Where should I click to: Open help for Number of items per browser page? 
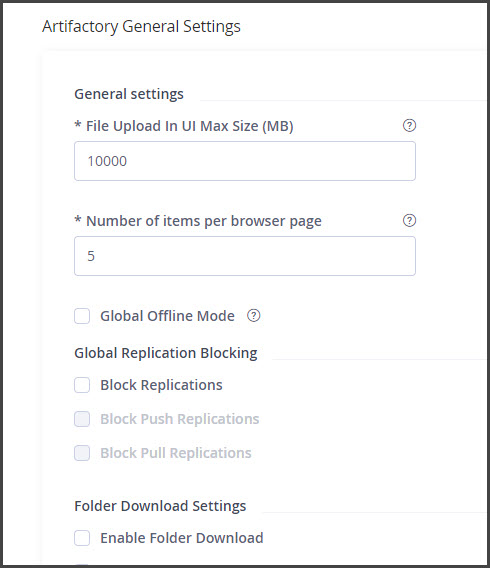point(409,221)
